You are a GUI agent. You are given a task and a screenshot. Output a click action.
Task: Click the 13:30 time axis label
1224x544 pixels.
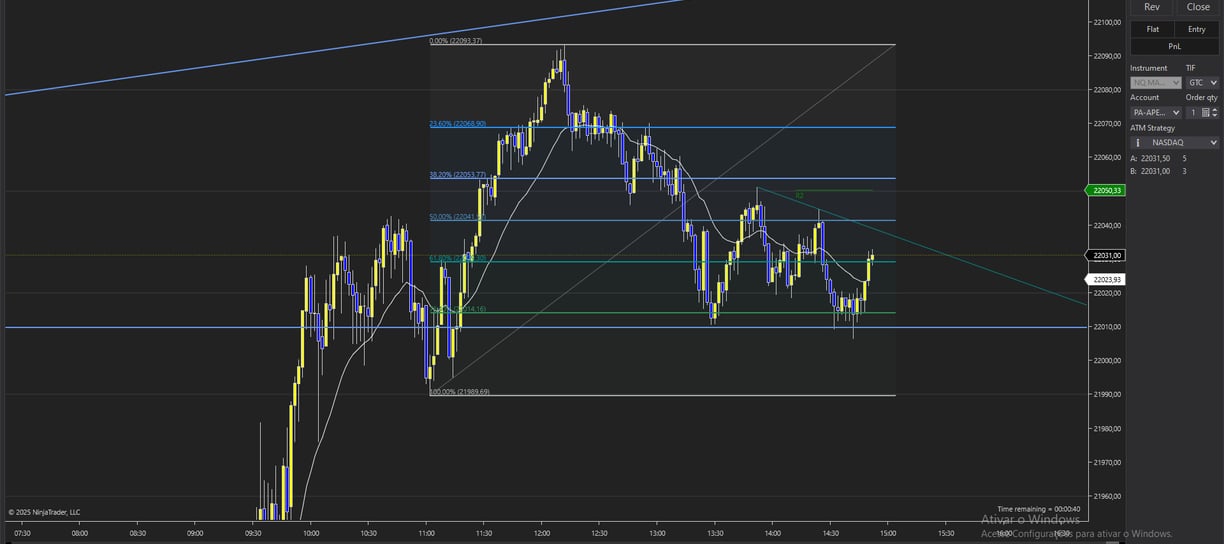(715, 533)
